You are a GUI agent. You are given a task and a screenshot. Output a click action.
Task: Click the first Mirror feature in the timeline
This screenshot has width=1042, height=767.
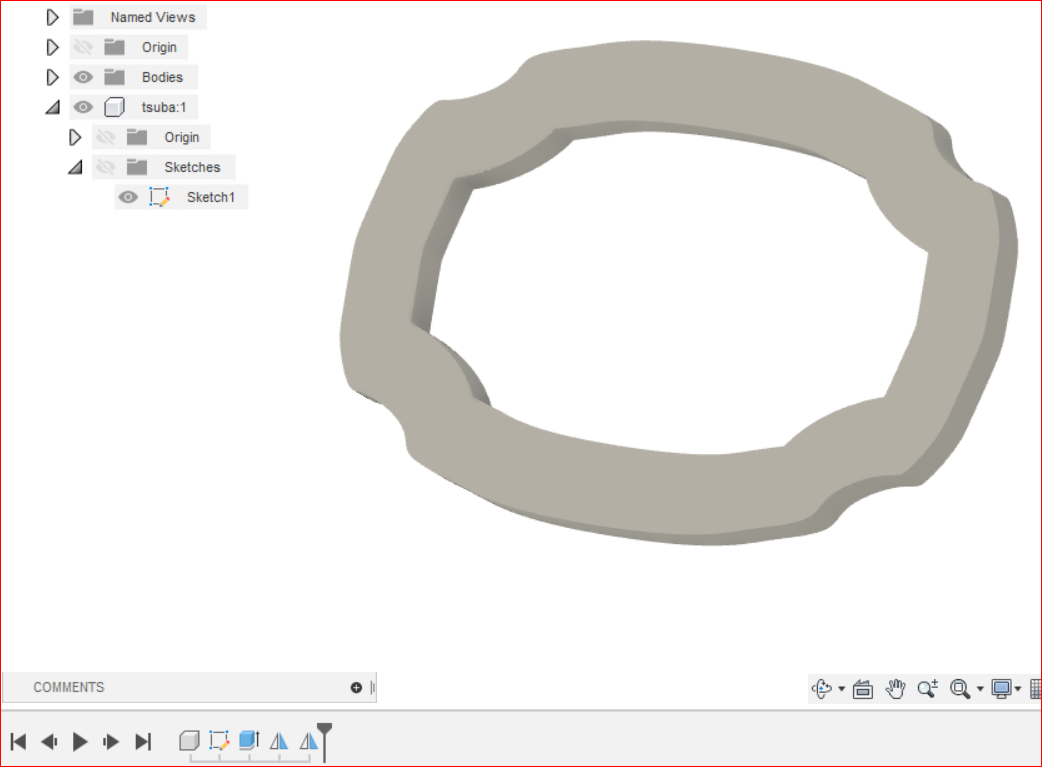tap(278, 741)
